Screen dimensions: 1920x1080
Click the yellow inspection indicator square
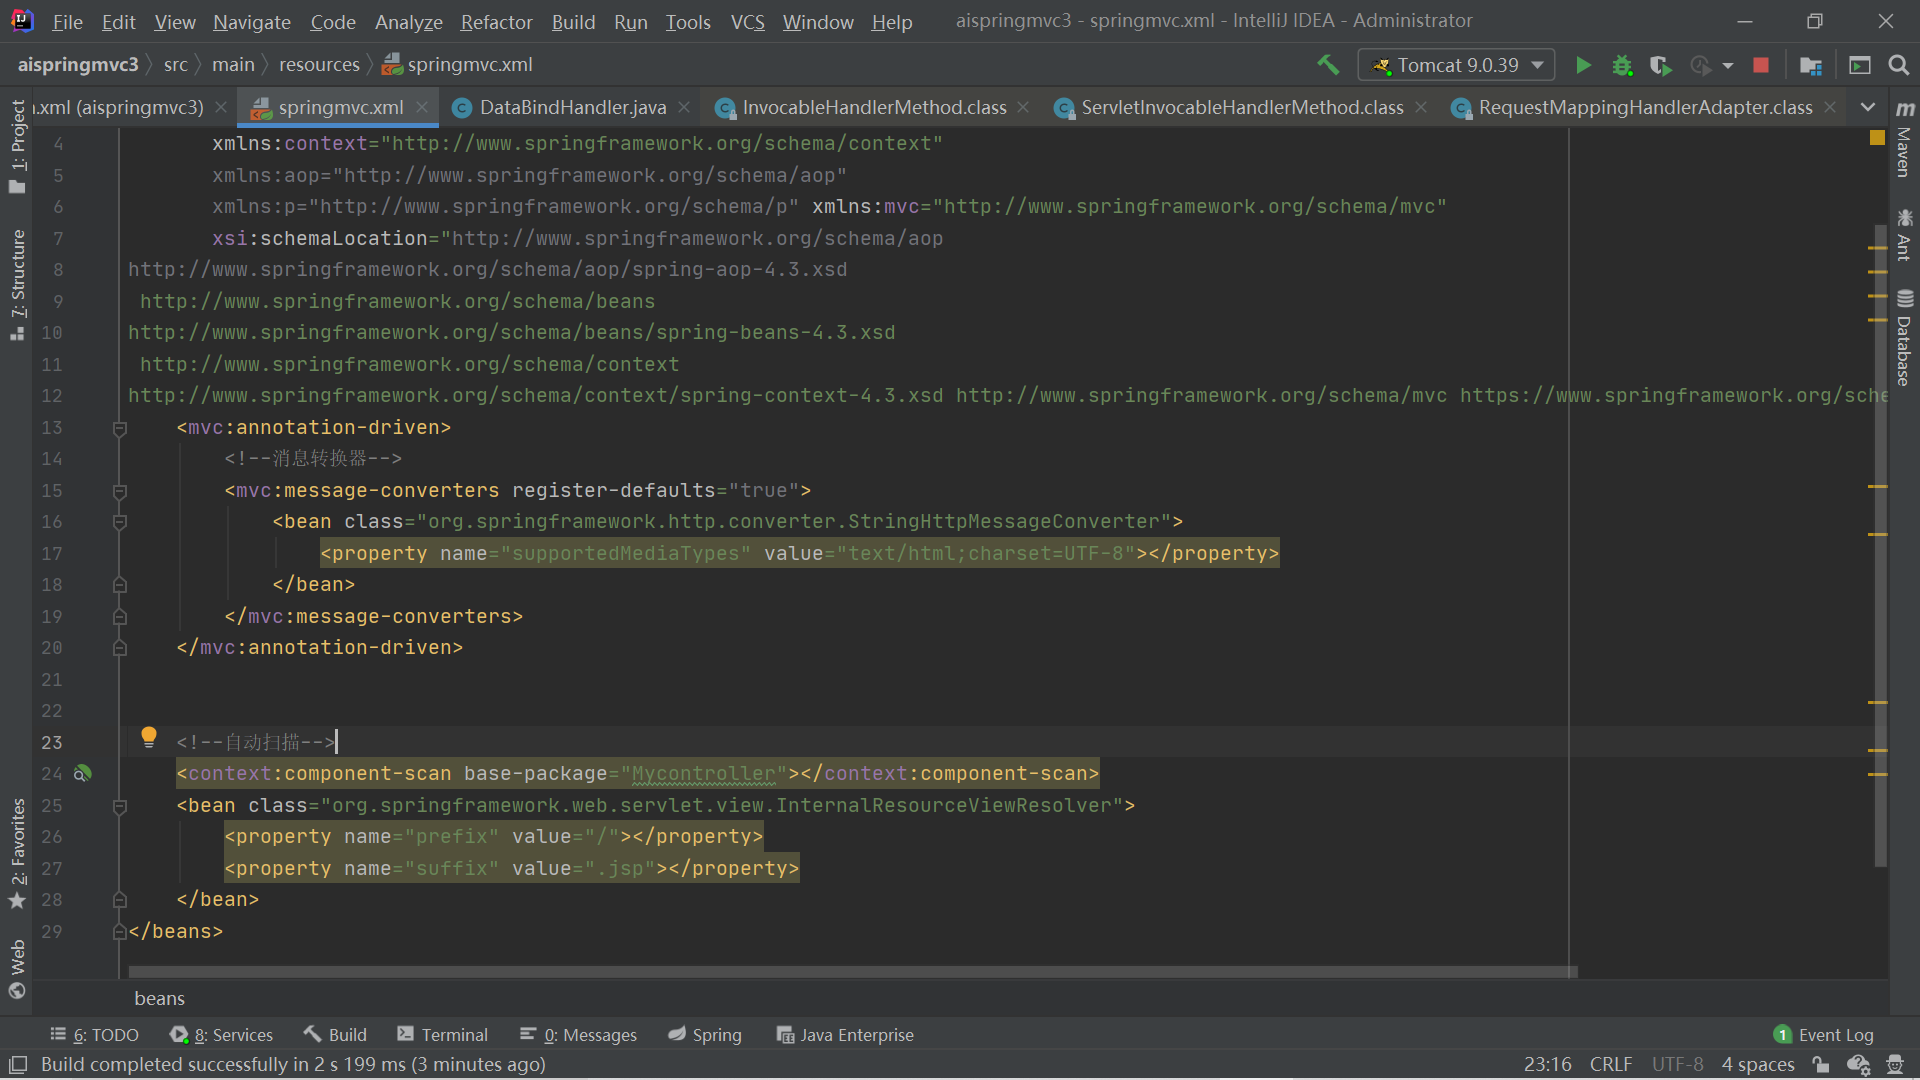pyautogui.click(x=1877, y=138)
